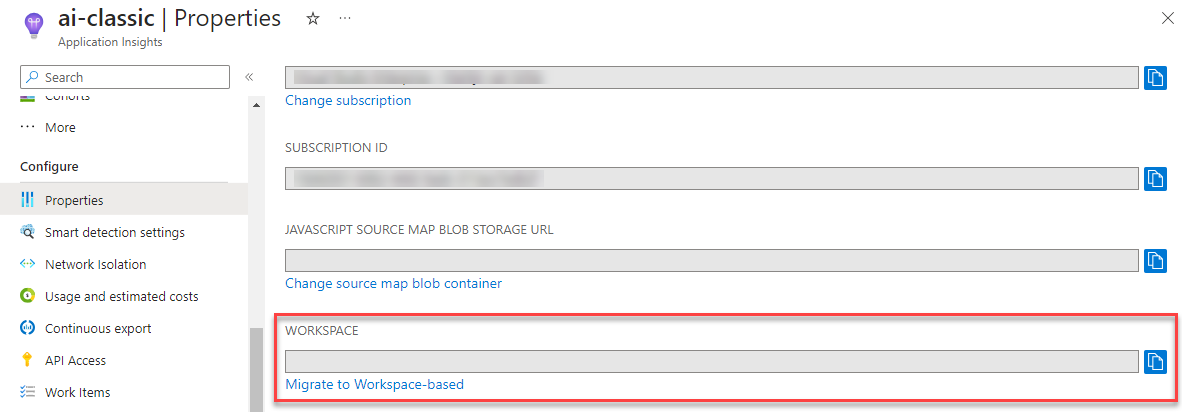Open Work Items page

point(78,392)
